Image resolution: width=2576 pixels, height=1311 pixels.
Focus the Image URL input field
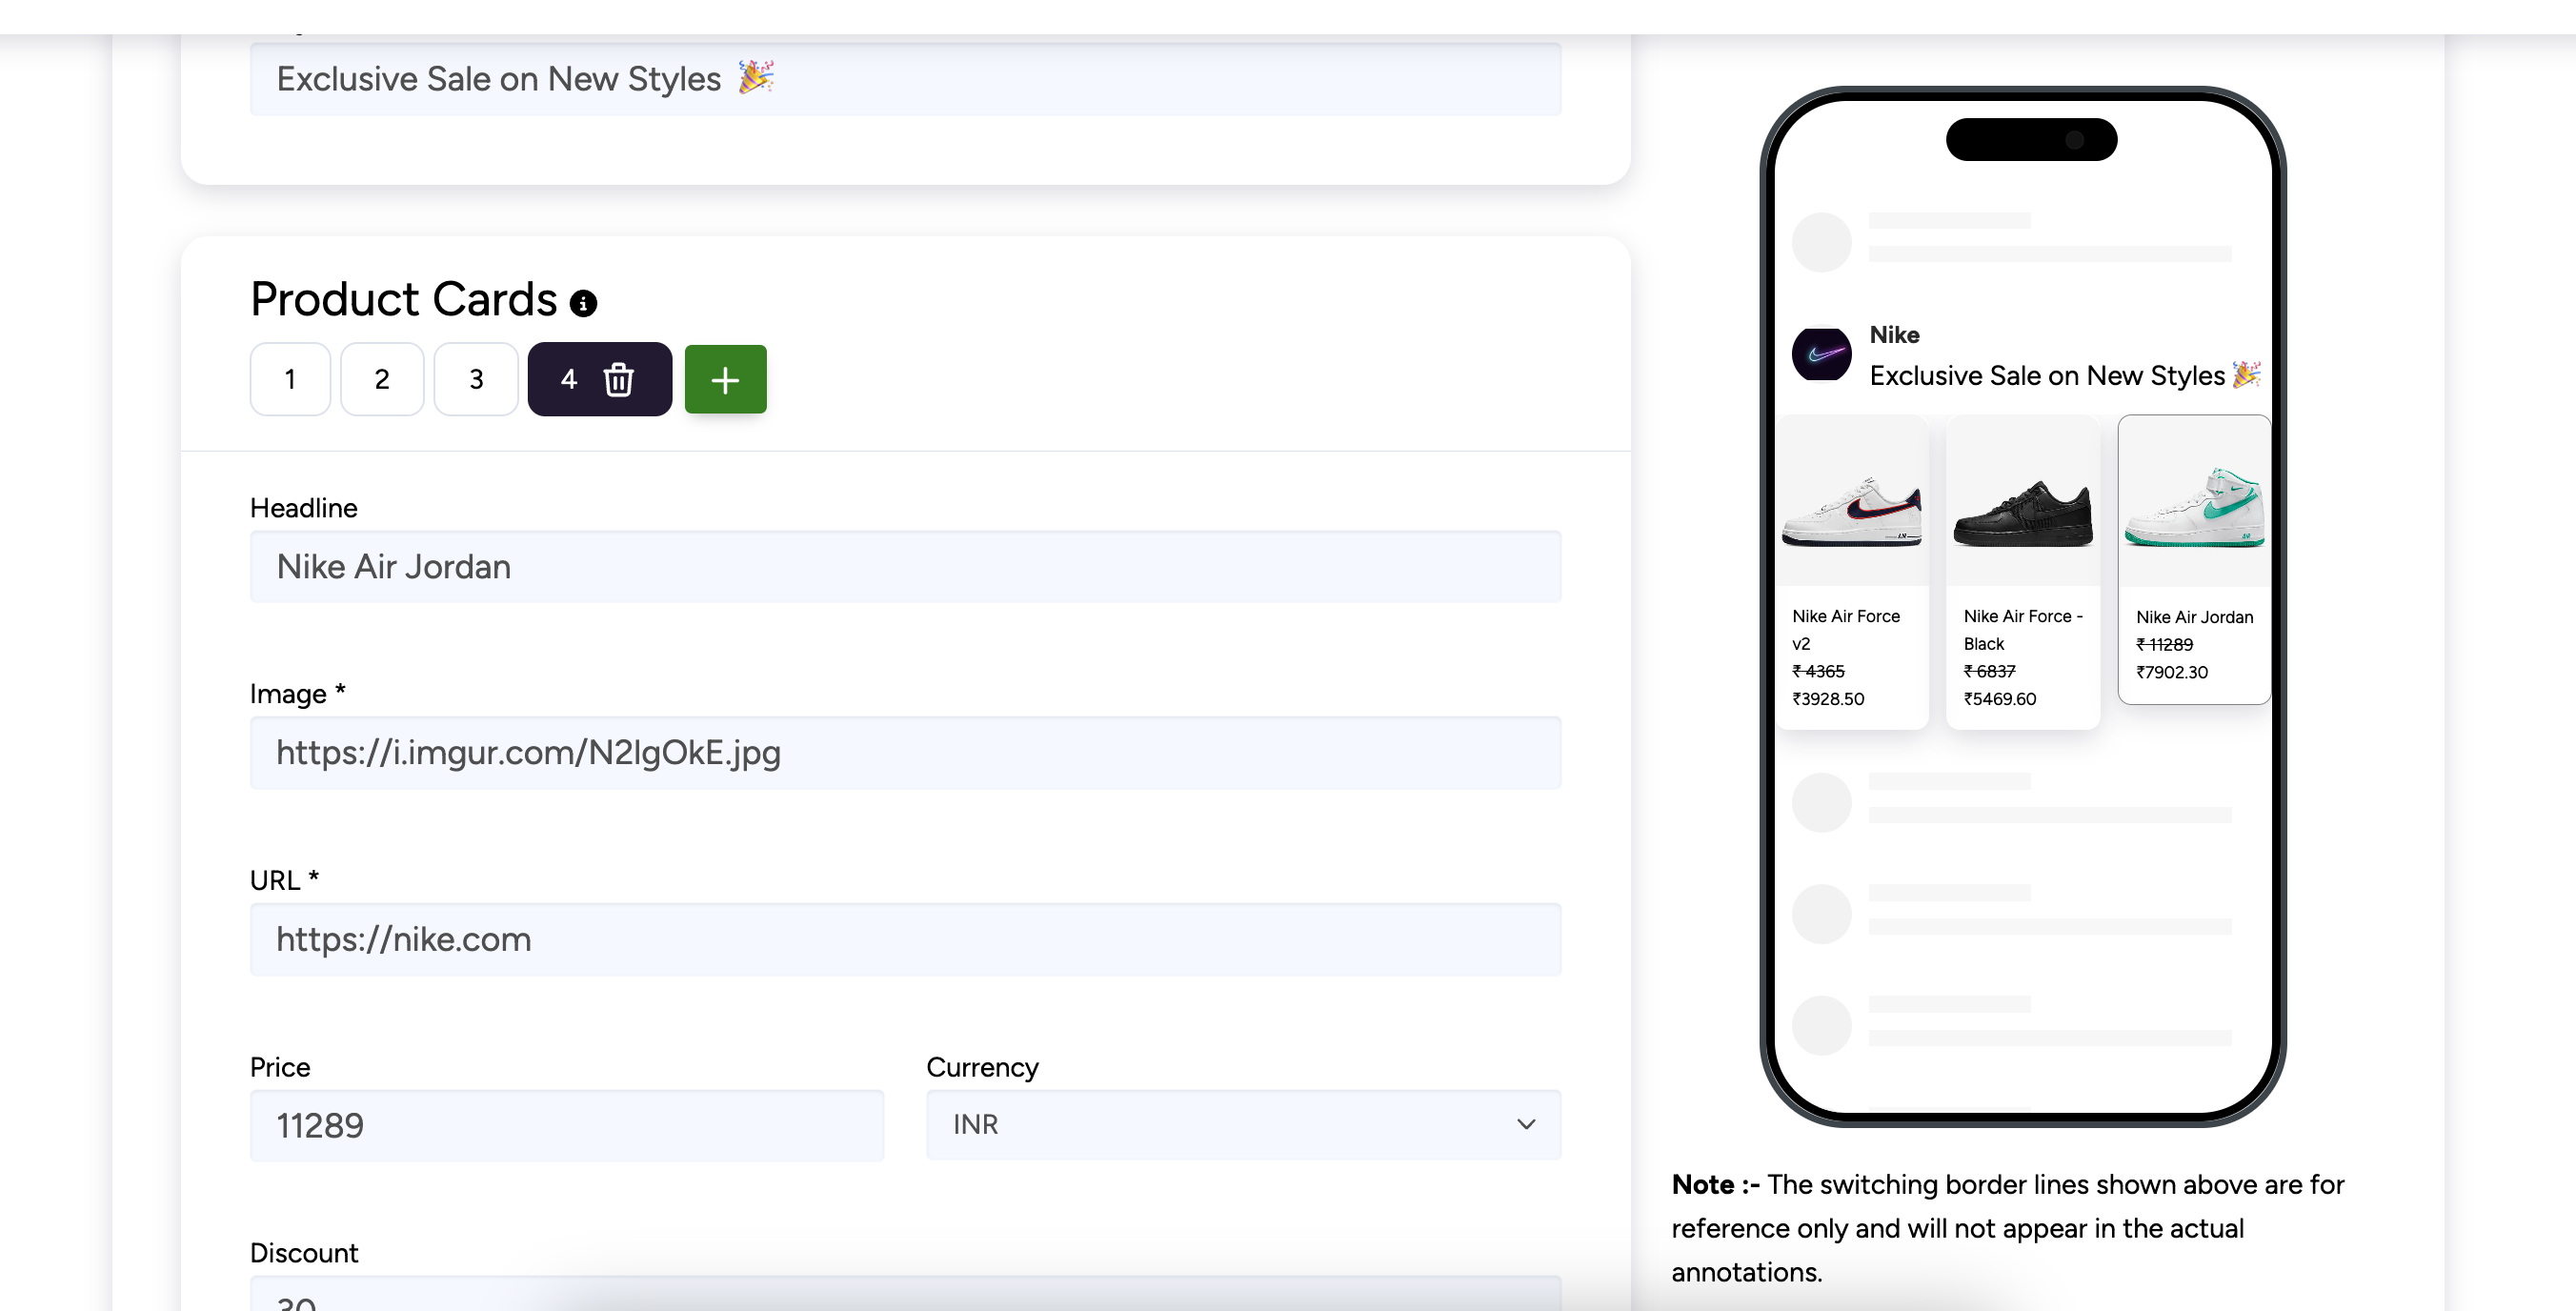click(905, 752)
